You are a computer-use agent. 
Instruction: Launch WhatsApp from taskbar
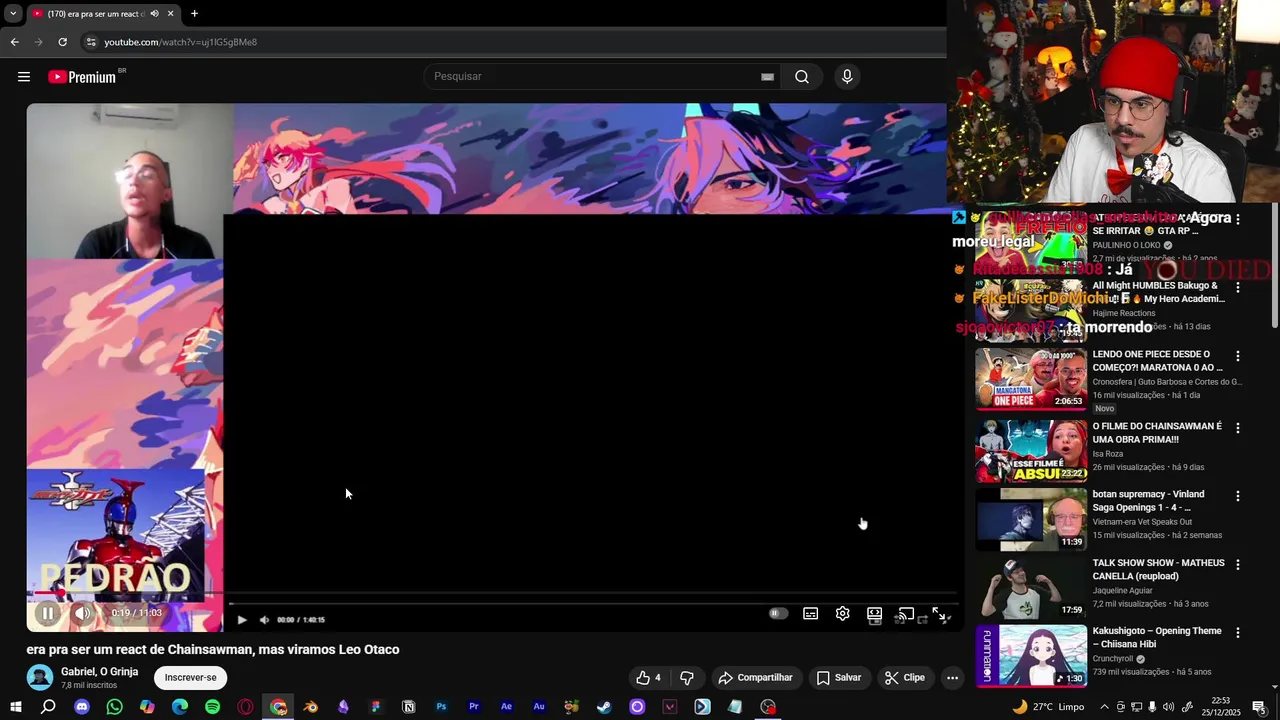(114, 707)
